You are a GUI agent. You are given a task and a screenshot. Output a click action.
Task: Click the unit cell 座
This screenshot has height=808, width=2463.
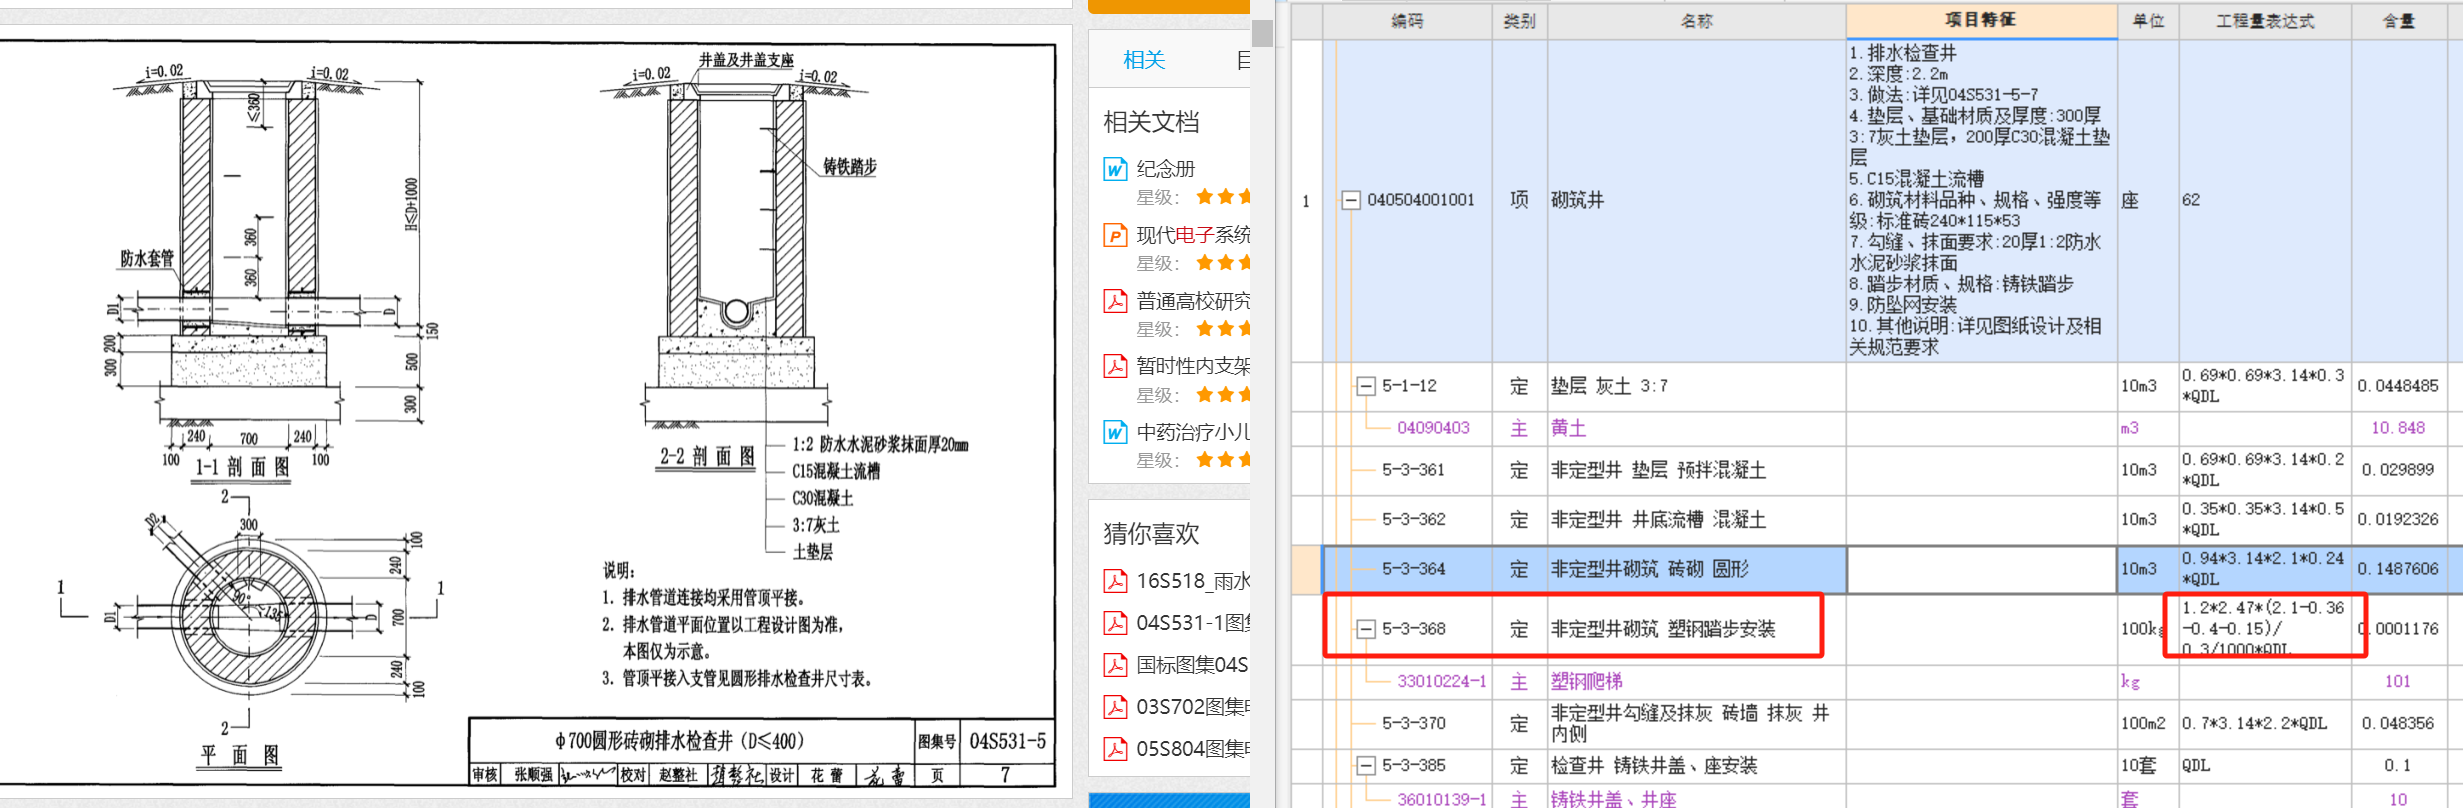[2148, 200]
